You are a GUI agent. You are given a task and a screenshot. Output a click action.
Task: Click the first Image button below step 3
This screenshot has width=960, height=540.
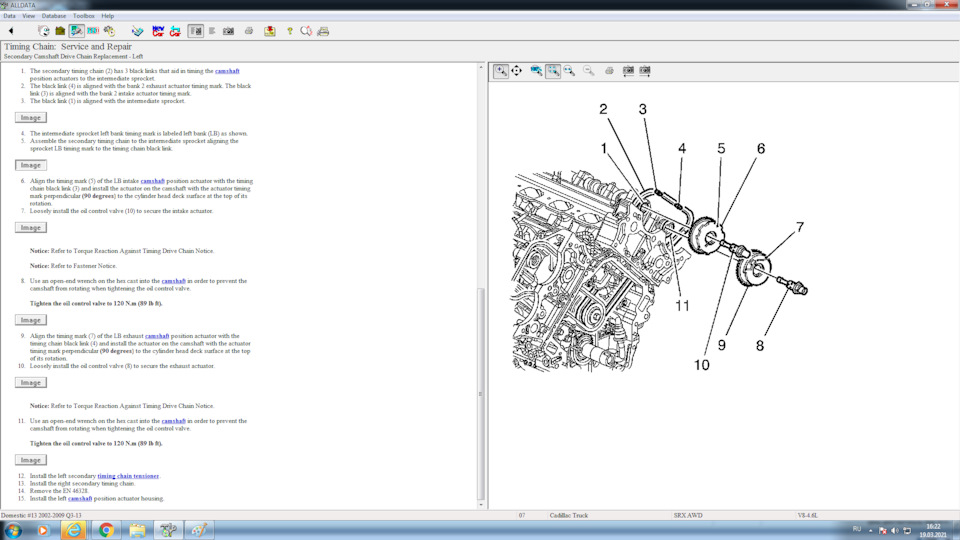30,118
